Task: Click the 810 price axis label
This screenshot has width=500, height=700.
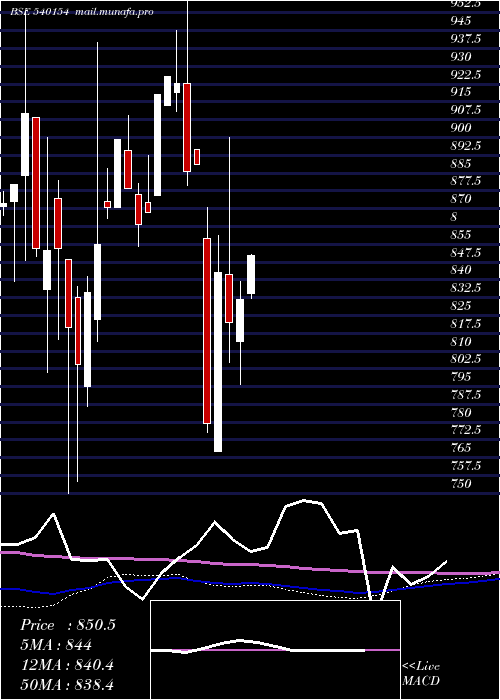Action: (x=461, y=341)
